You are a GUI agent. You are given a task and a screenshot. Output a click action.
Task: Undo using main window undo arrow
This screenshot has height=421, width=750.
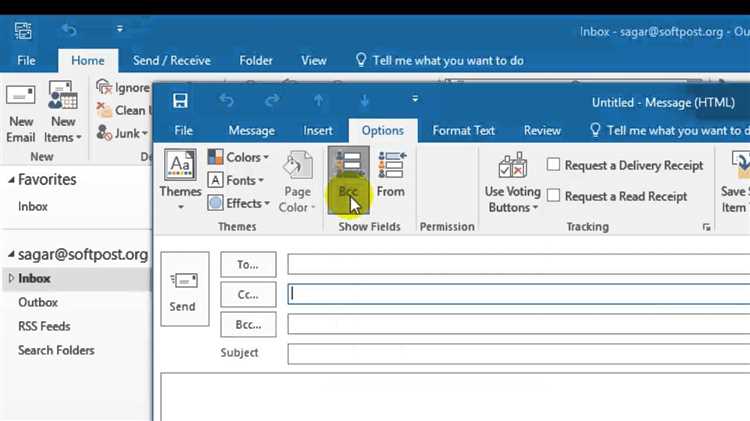point(69,30)
